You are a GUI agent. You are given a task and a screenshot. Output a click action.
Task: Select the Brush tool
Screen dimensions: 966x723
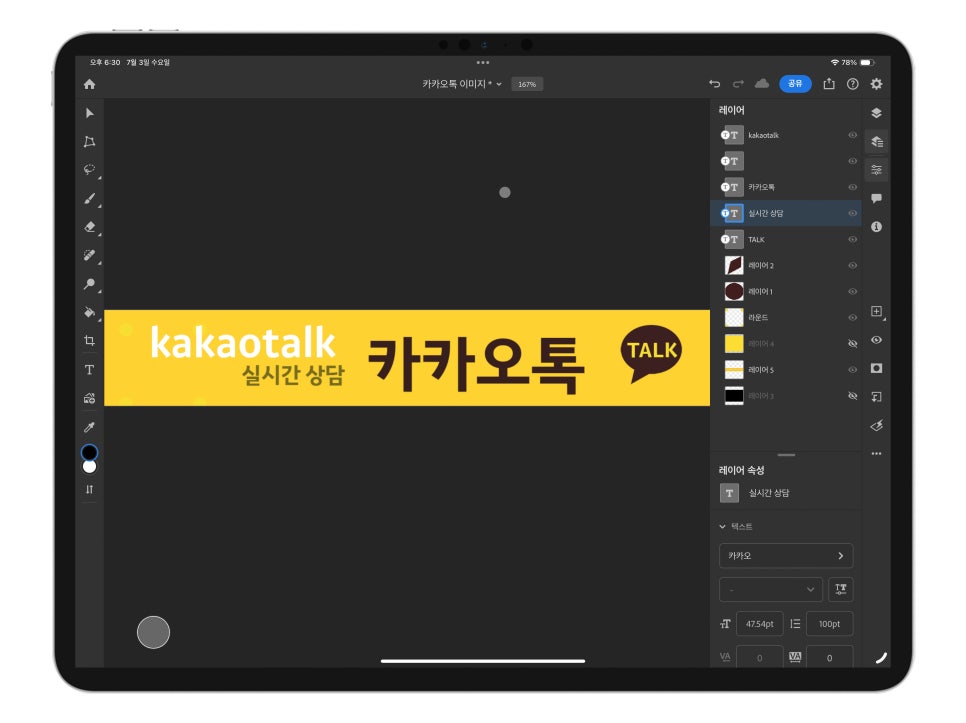pos(89,198)
